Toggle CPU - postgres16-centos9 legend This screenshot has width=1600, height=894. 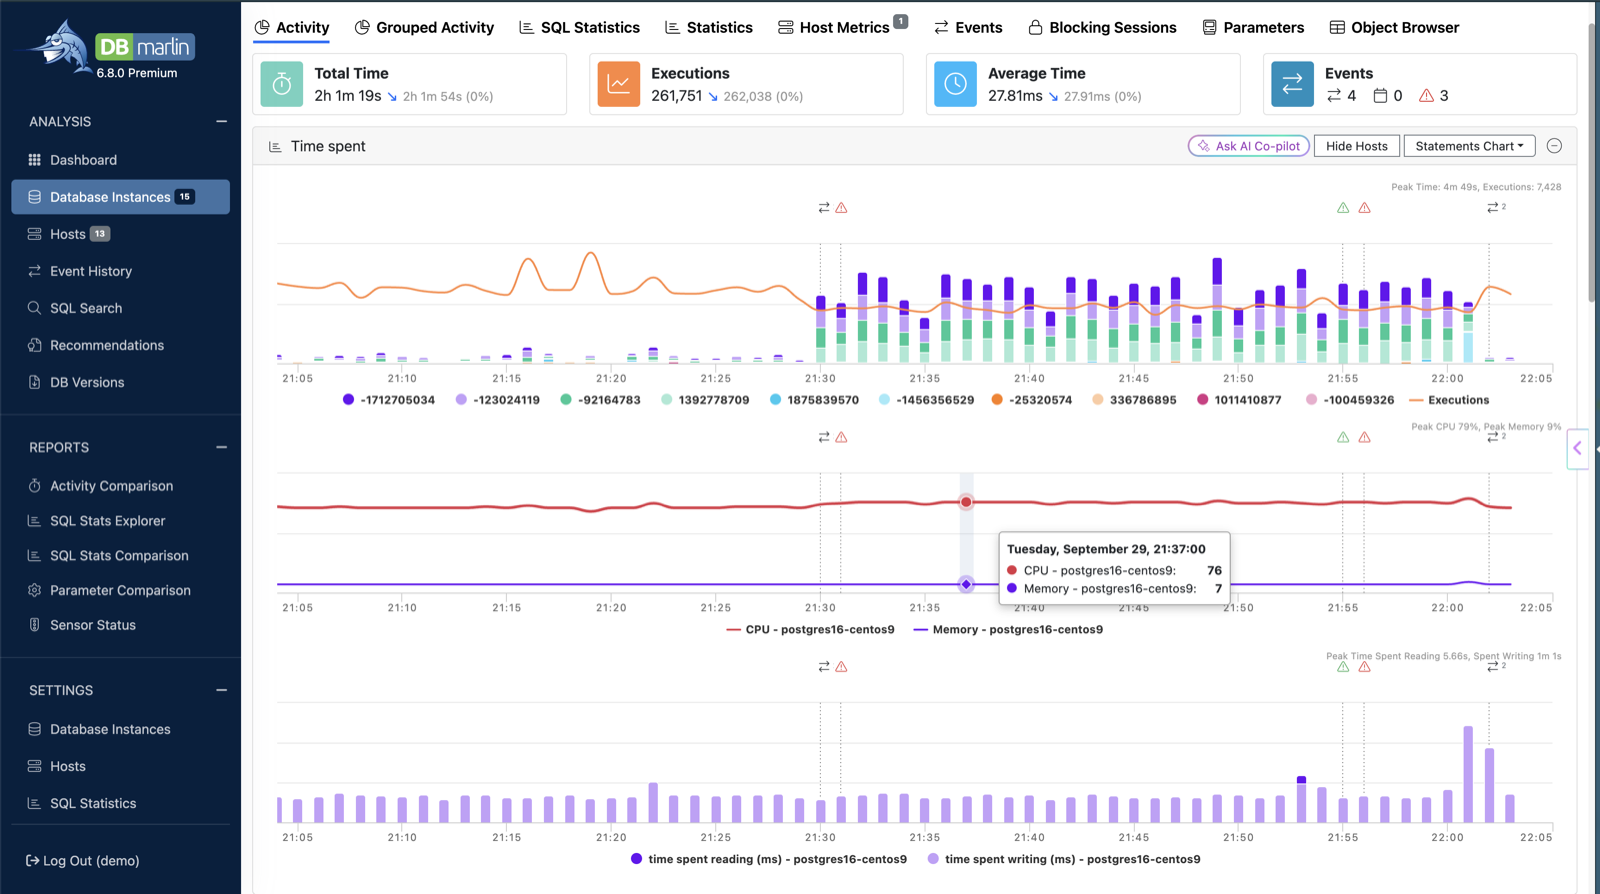coord(810,630)
